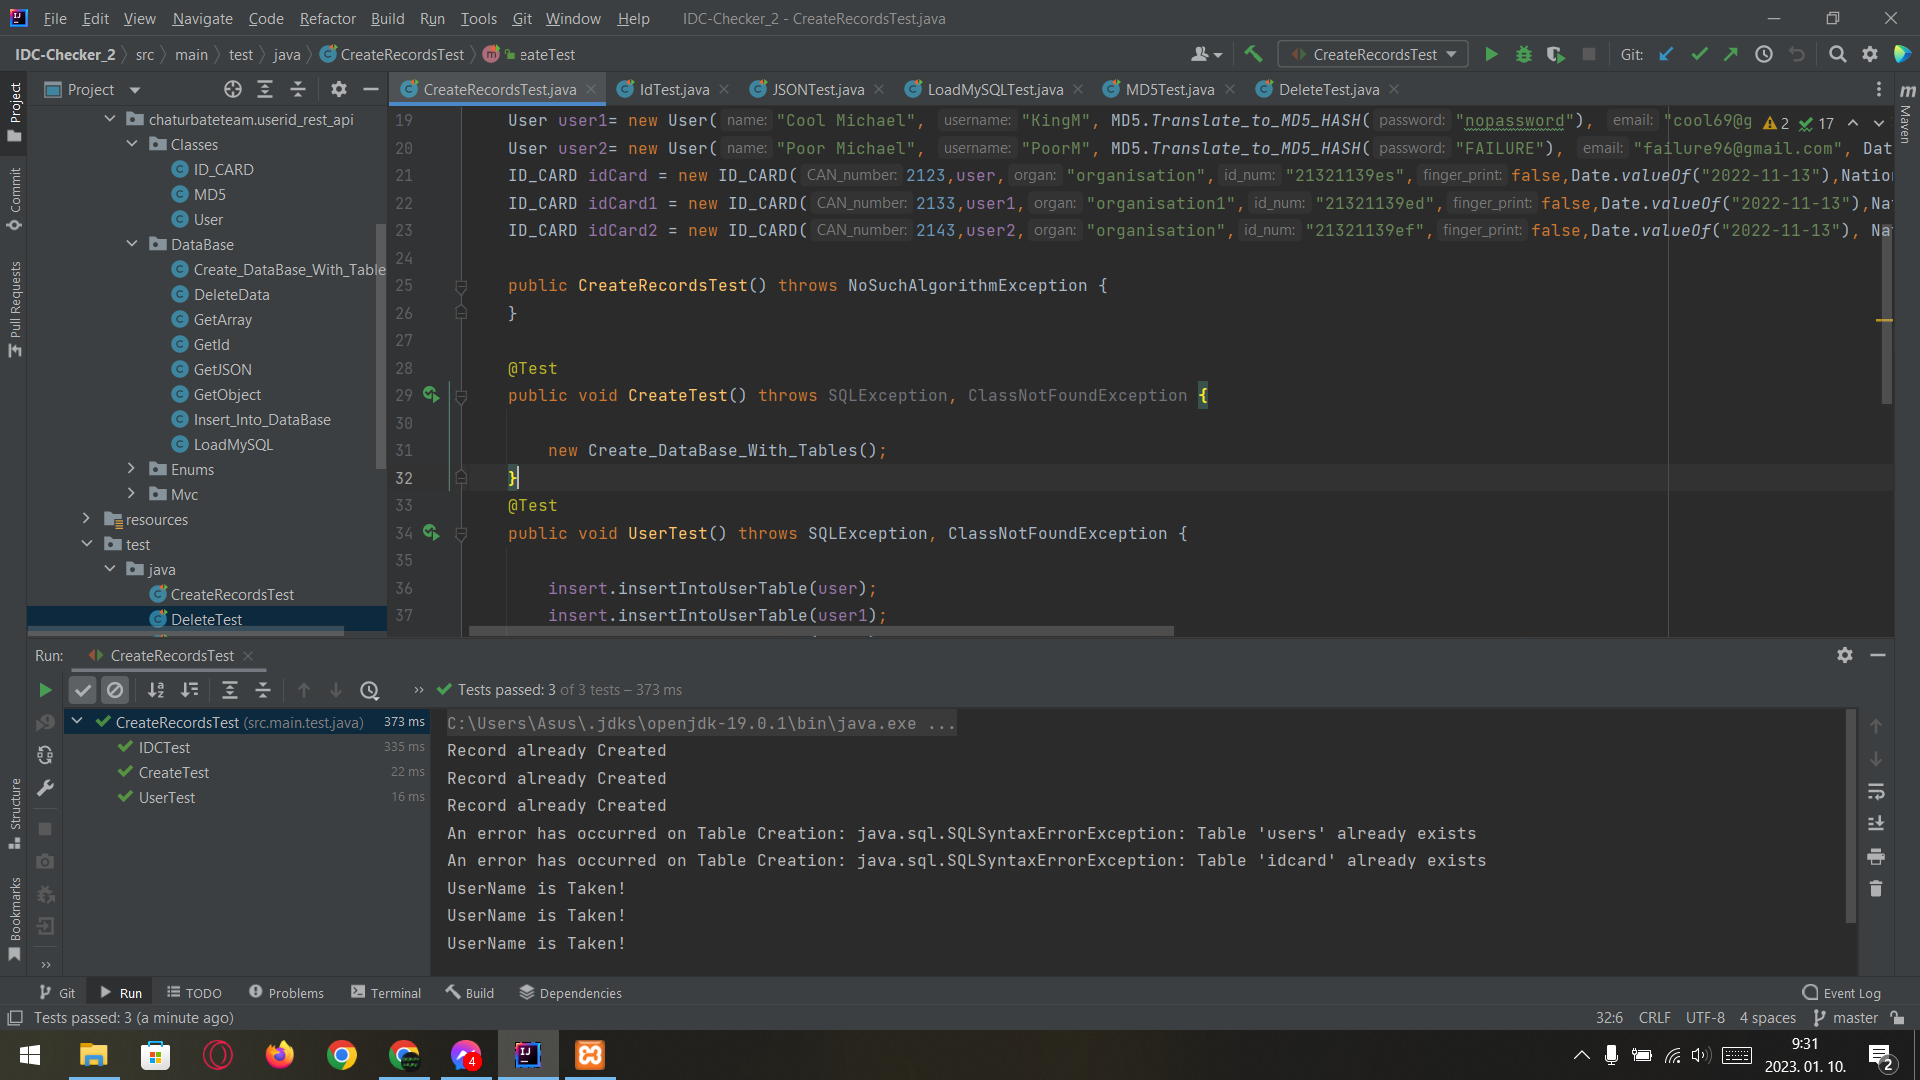Expand all nodes in test results tree
Image resolution: width=1920 pixels, height=1080 pixels.
click(x=230, y=690)
